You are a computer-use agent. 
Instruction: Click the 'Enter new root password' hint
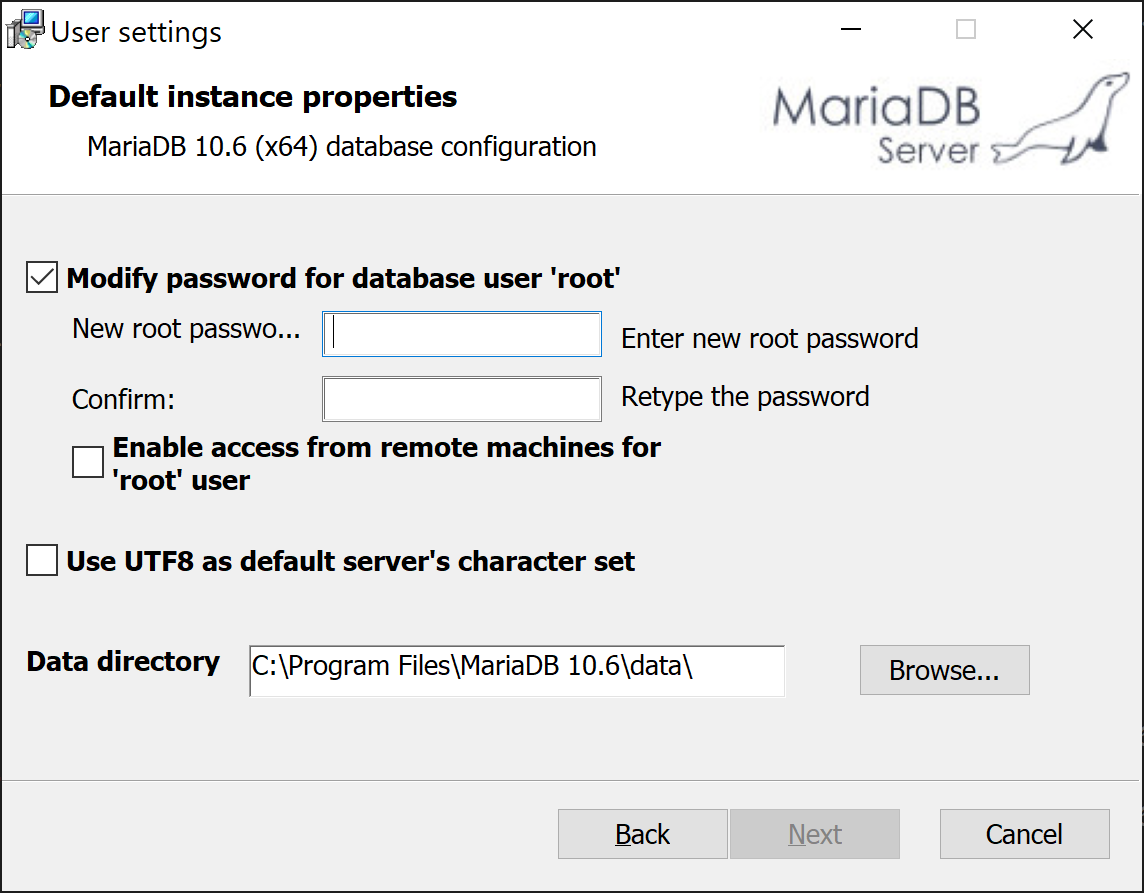(x=769, y=339)
